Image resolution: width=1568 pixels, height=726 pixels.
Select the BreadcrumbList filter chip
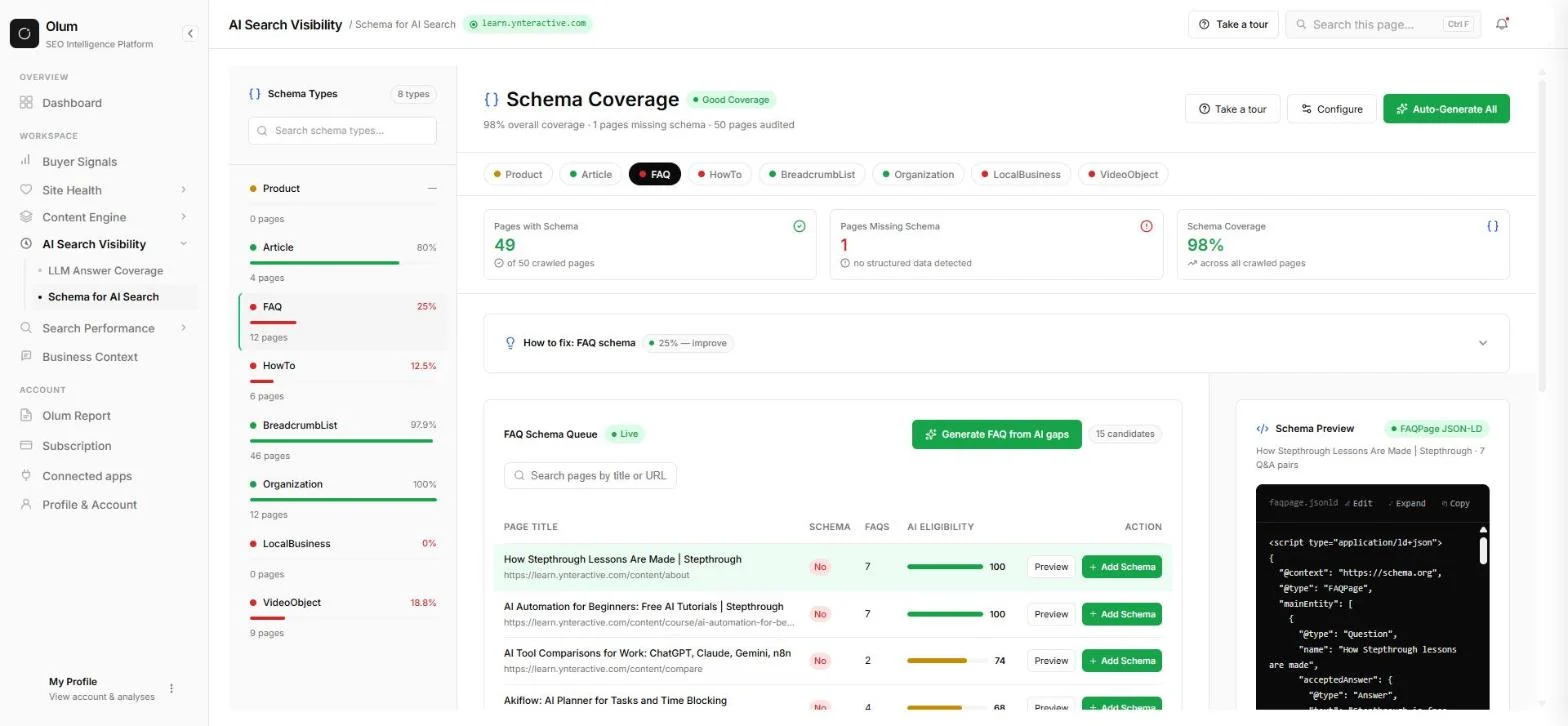point(811,174)
